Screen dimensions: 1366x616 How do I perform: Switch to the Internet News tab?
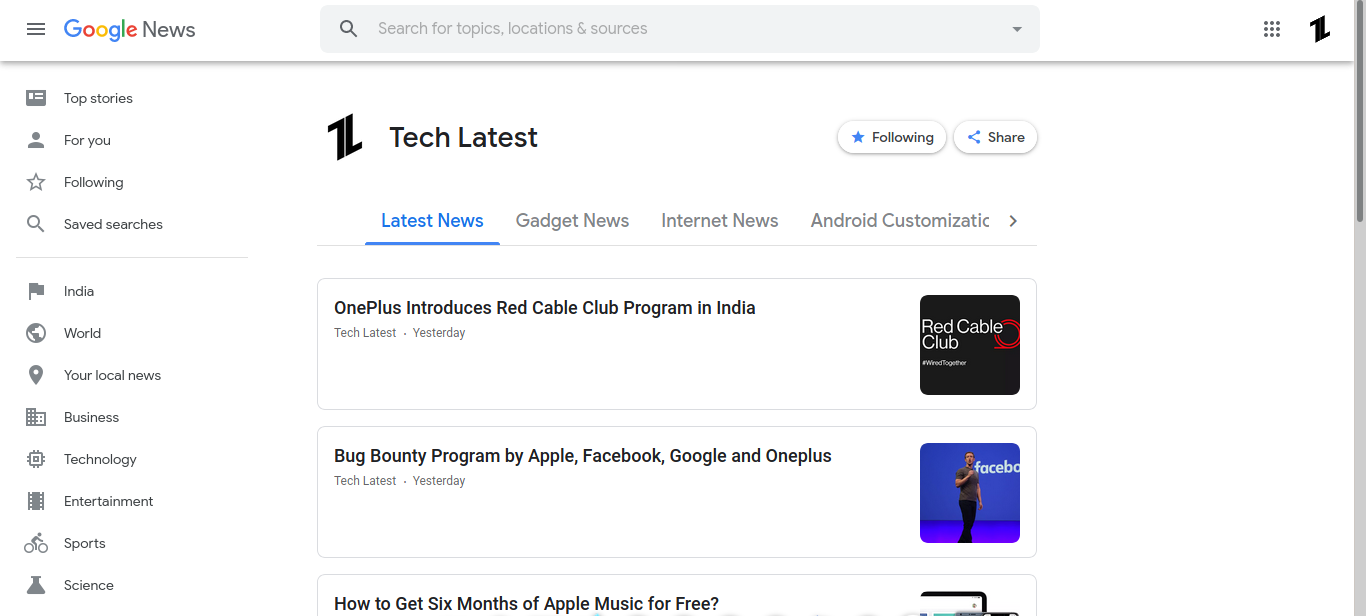(720, 221)
